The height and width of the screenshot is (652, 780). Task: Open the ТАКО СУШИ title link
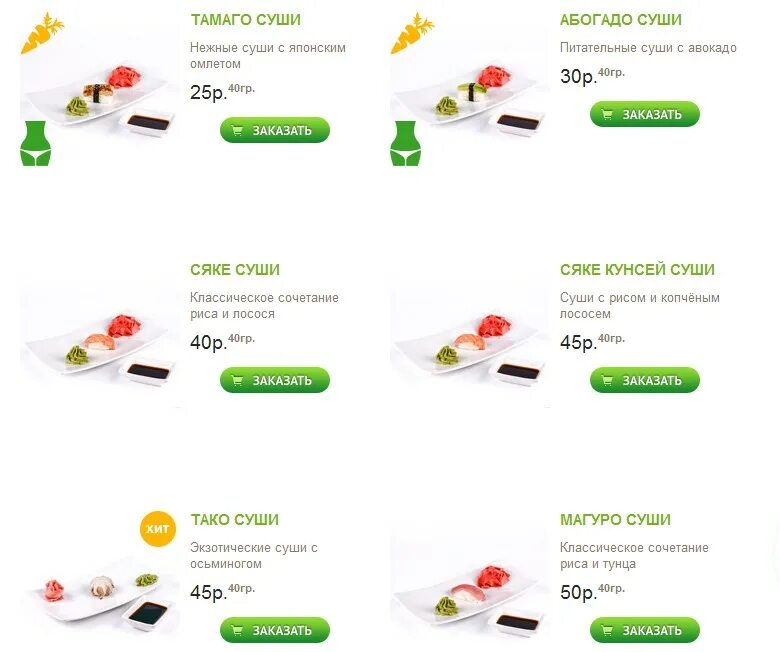pyautogui.click(x=235, y=520)
